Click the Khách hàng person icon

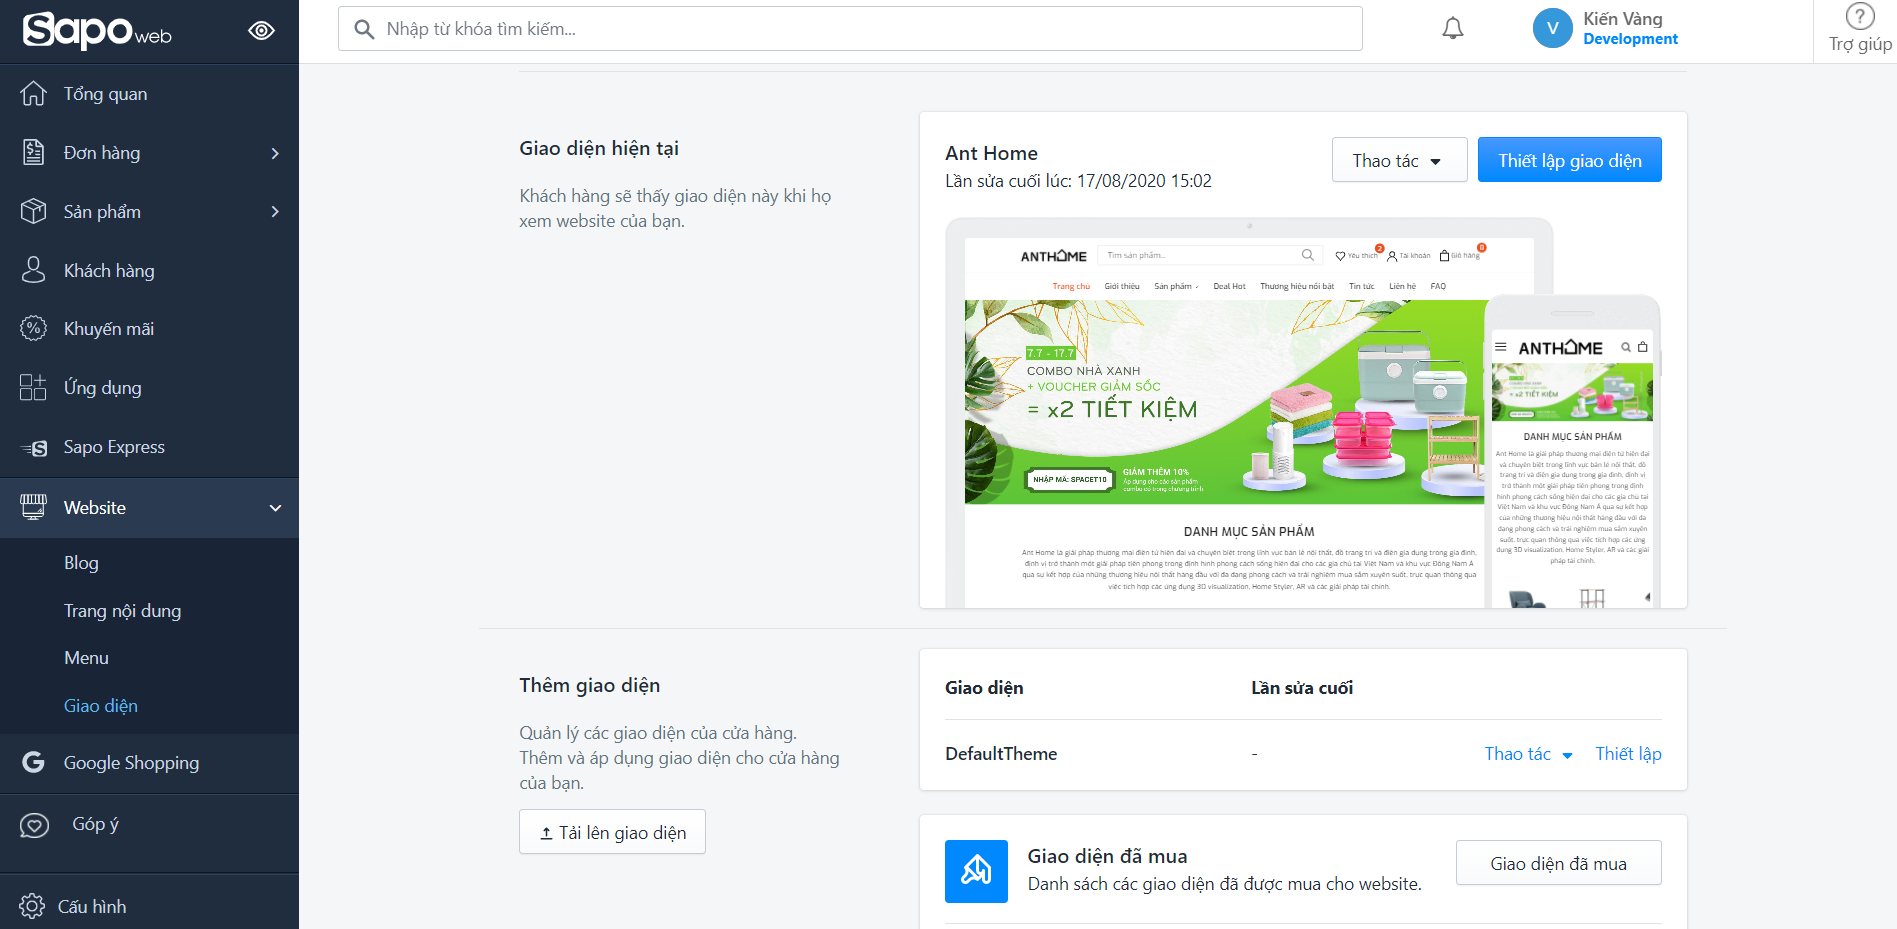pos(33,270)
